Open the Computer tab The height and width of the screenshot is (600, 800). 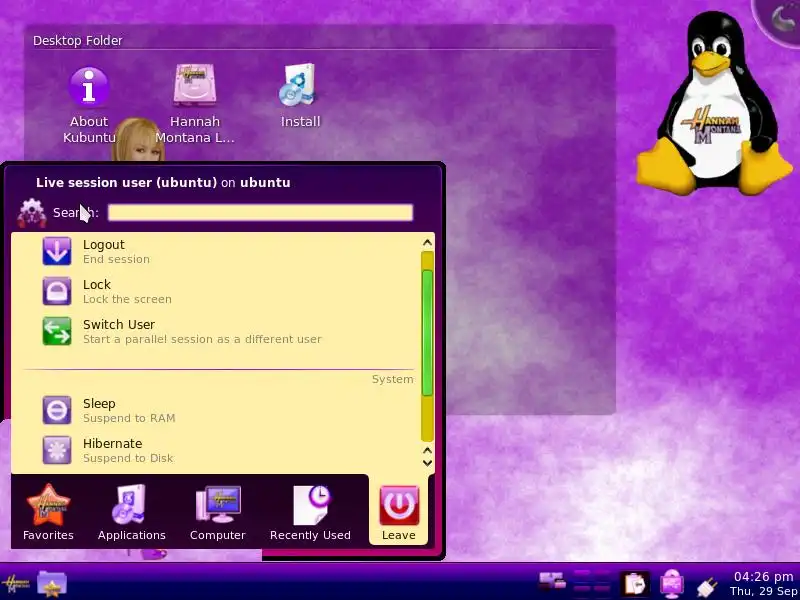pyautogui.click(x=218, y=512)
